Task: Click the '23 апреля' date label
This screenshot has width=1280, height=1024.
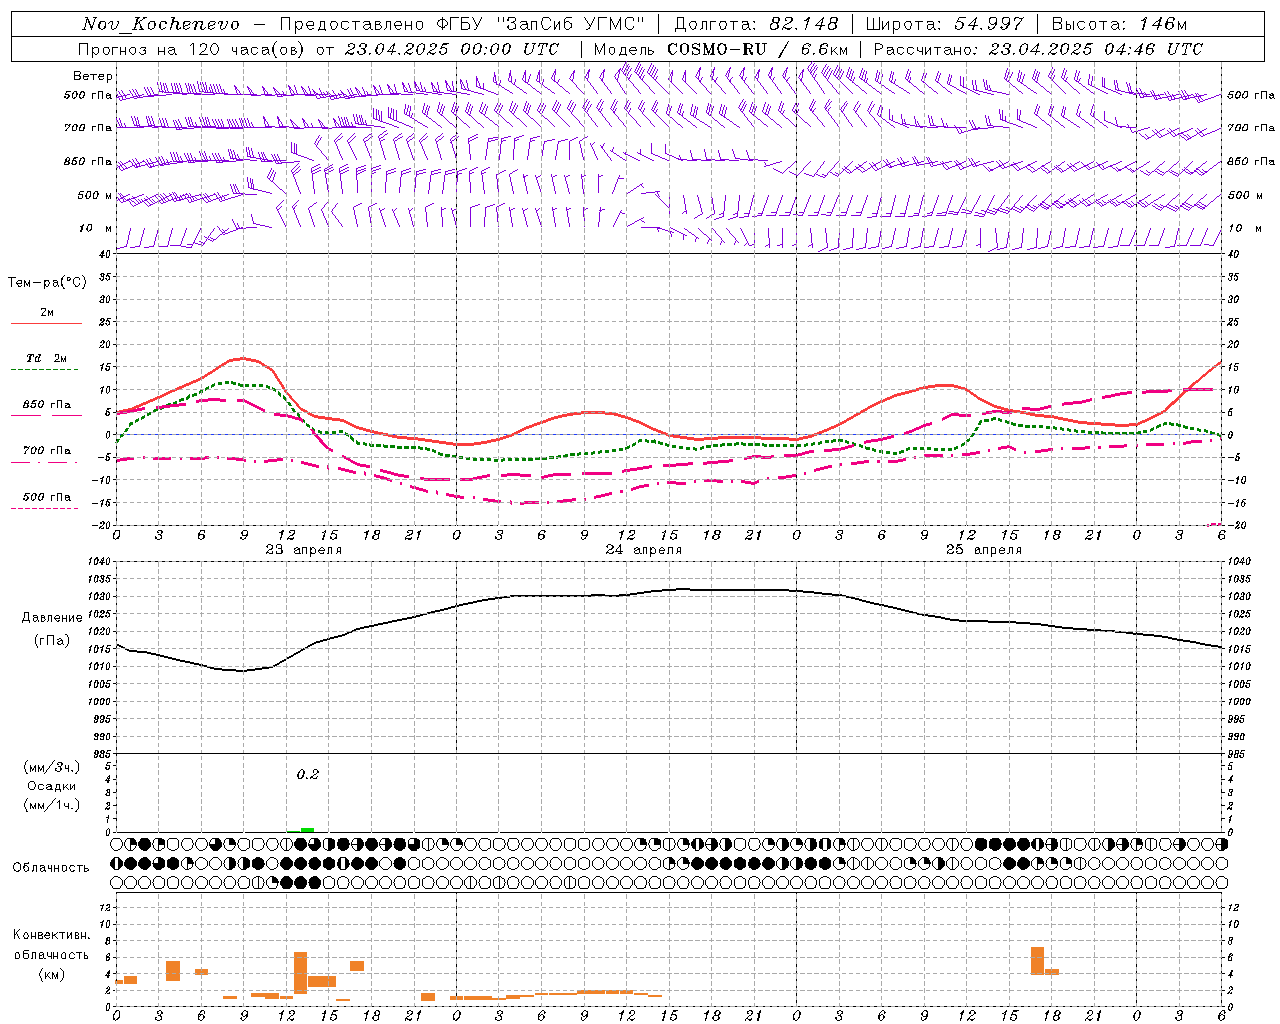Action: [x=303, y=550]
